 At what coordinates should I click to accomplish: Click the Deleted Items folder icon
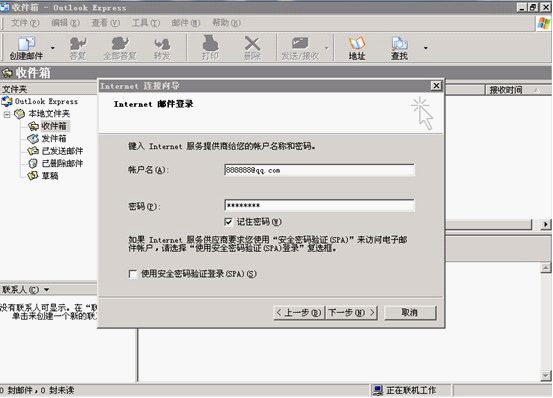[33, 164]
